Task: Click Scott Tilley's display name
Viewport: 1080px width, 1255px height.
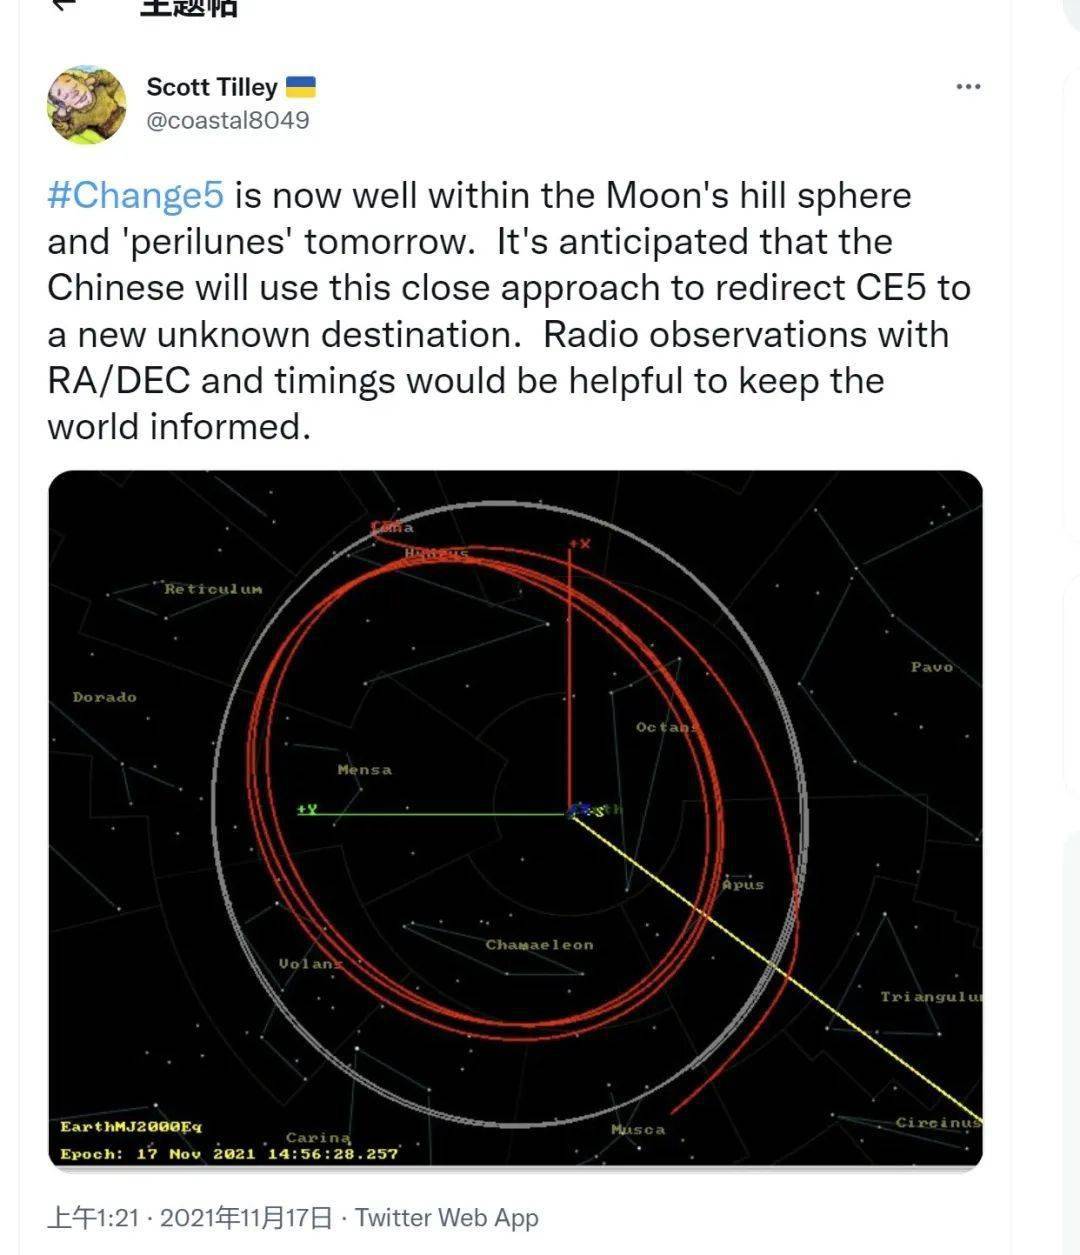Action: pyautogui.click(x=212, y=87)
